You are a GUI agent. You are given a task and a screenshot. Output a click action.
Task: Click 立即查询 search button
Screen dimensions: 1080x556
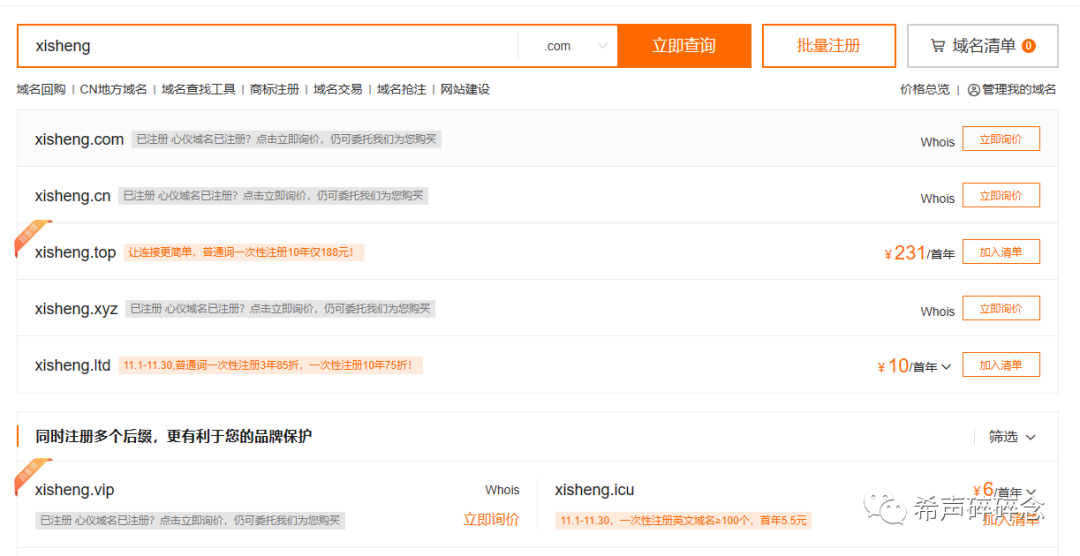click(x=684, y=46)
